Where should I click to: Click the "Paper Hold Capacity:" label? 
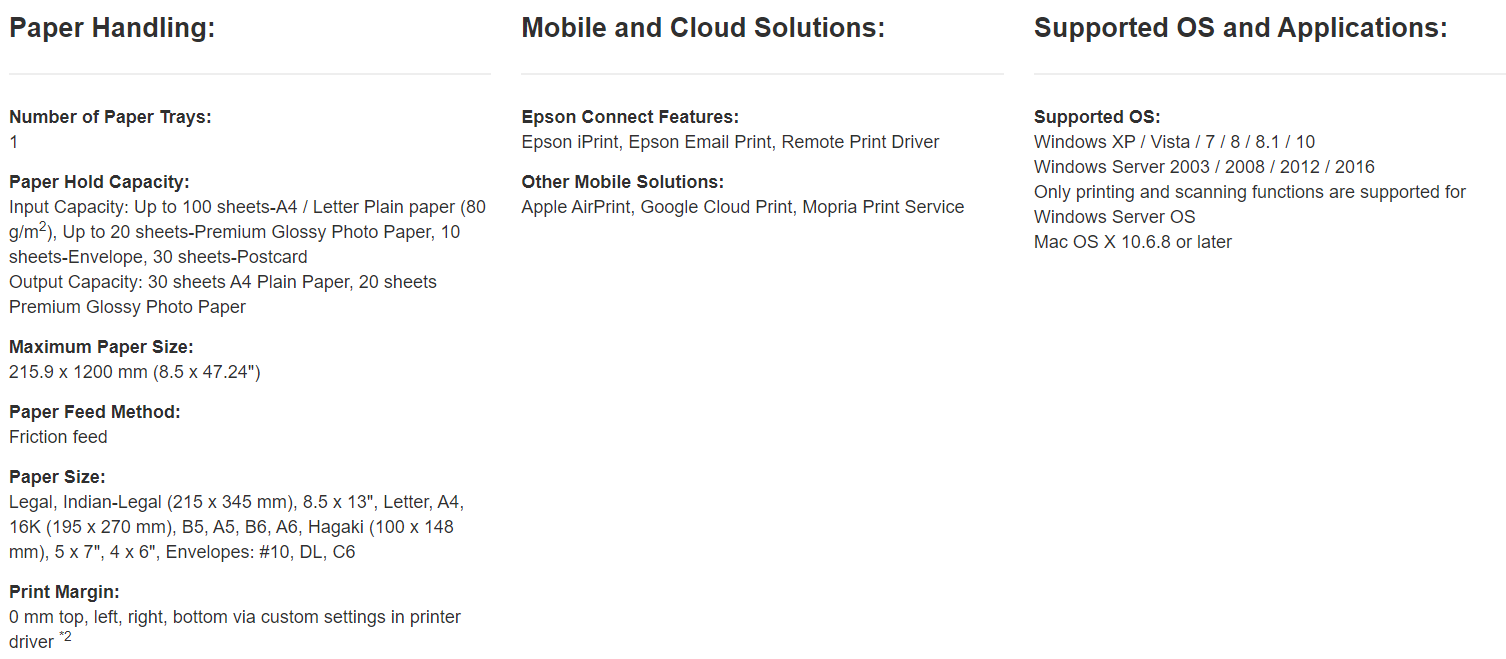click(x=99, y=182)
